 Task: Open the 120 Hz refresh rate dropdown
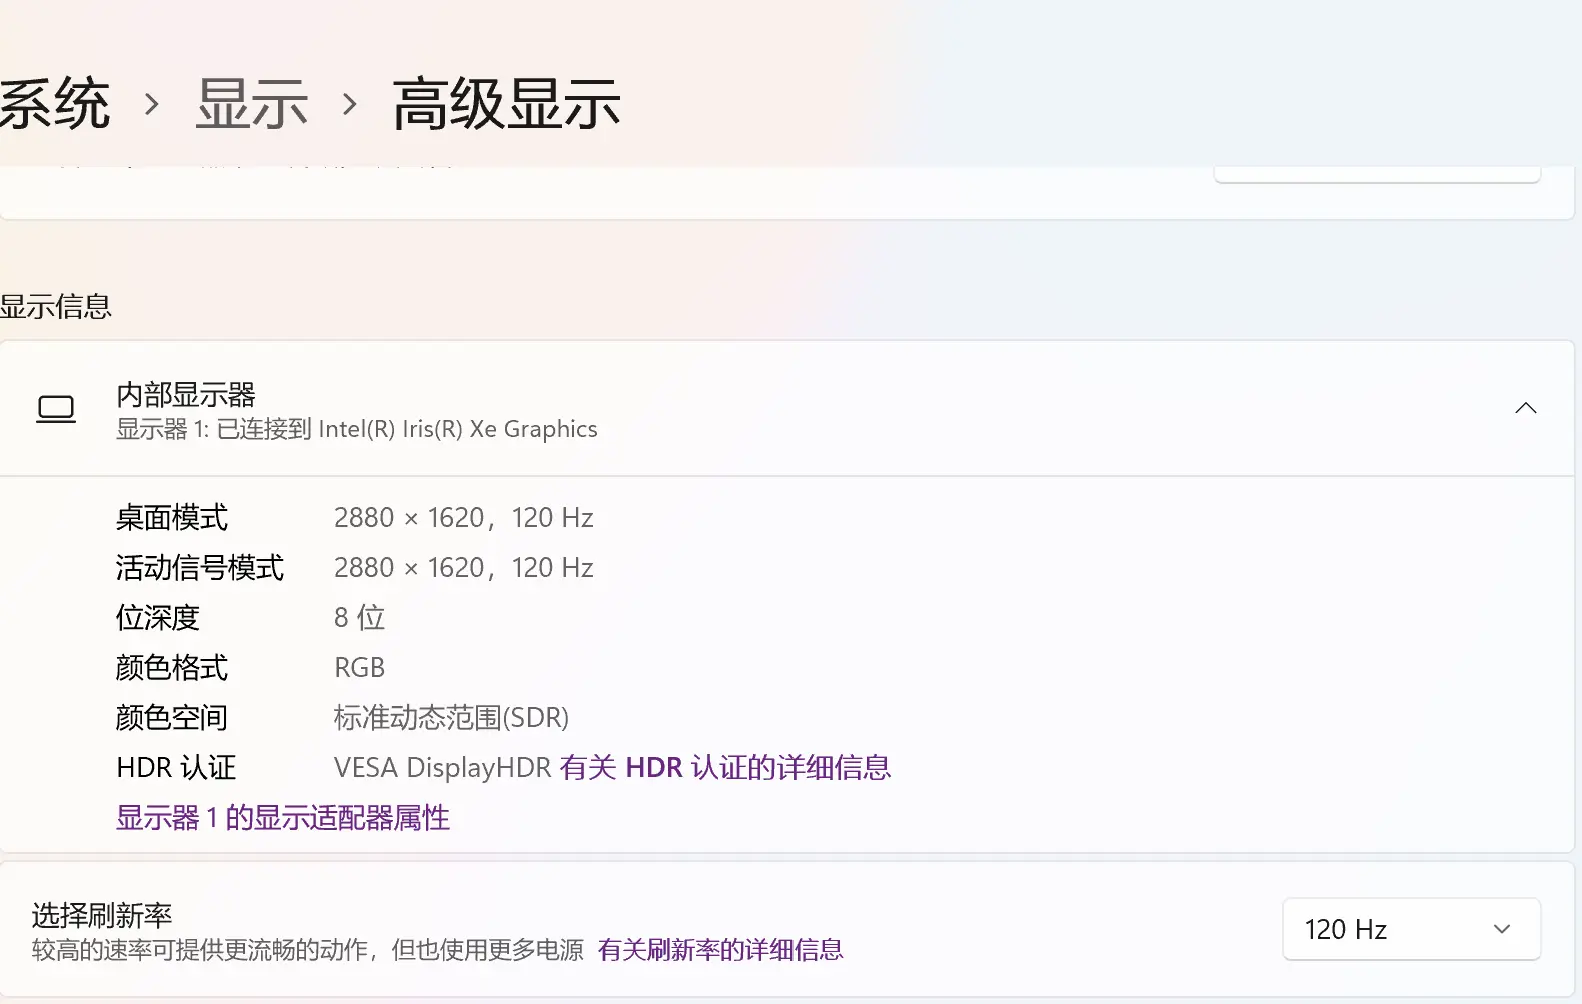tap(1410, 929)
